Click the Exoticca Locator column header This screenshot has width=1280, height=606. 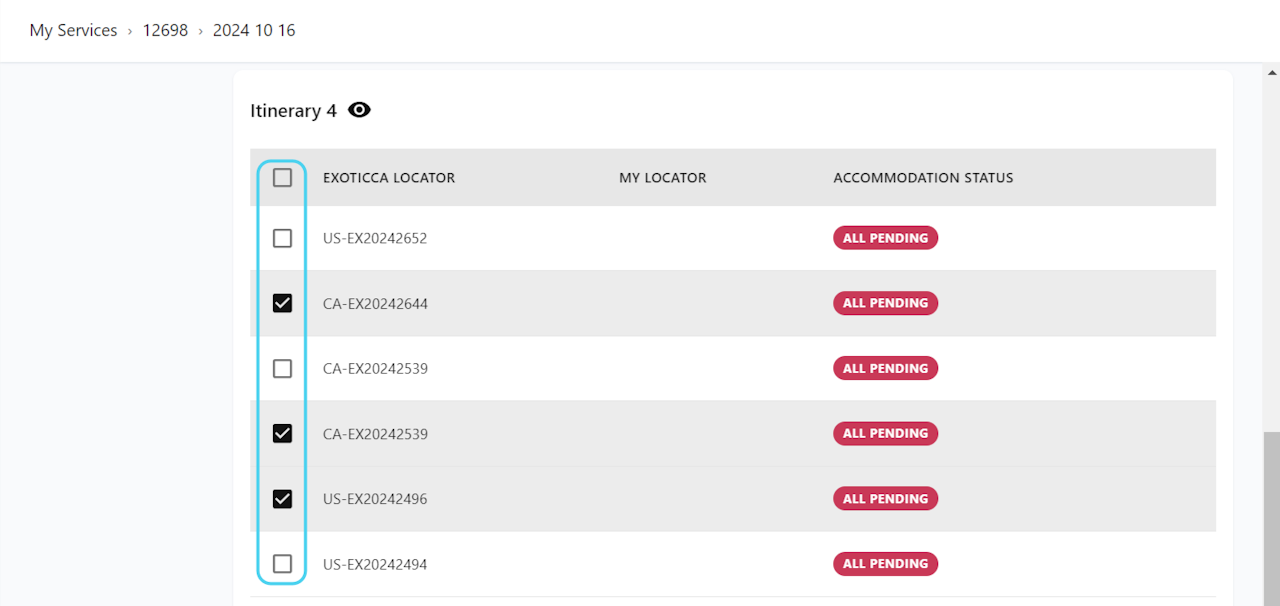(x=389, y=178)
